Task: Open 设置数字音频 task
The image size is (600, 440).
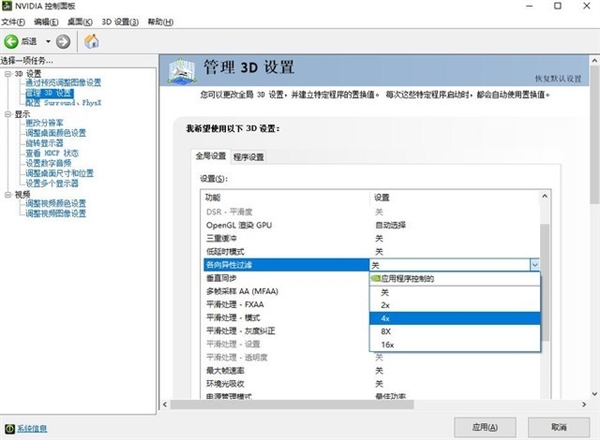Action: click(48, 163)
